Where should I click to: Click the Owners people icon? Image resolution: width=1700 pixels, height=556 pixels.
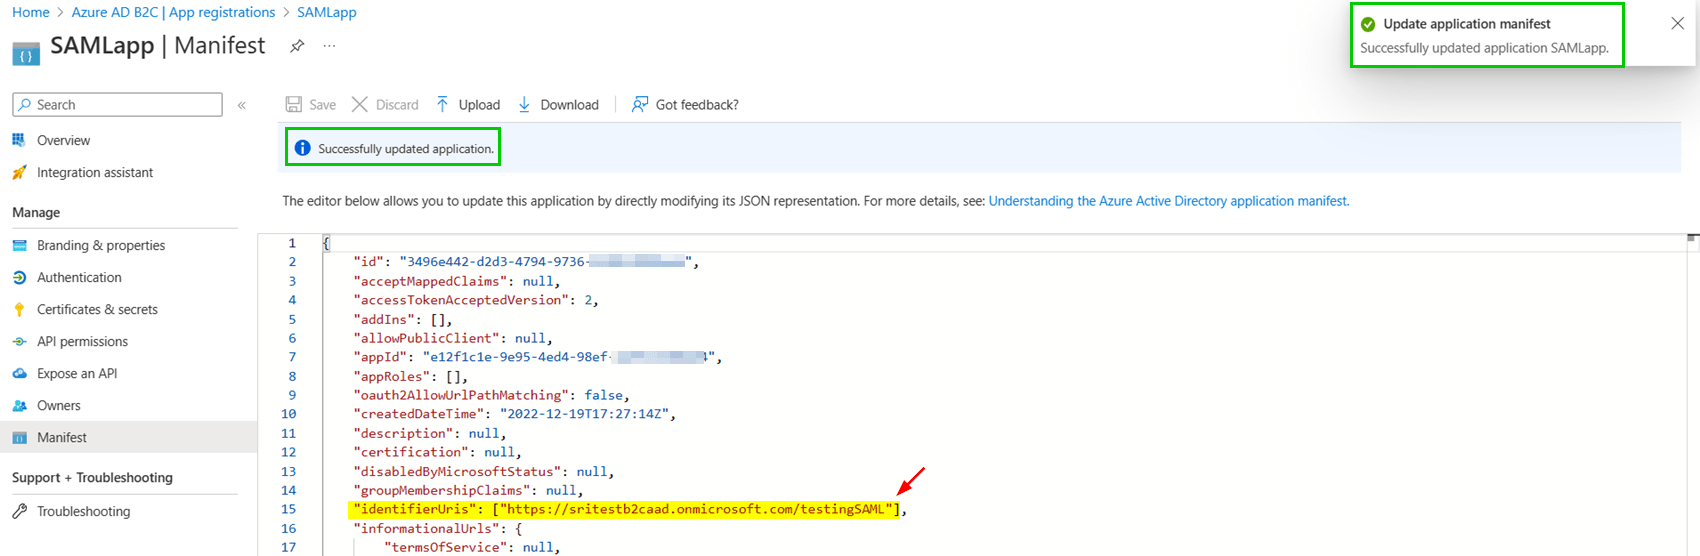pyautogui.click(x=19, y=406)
